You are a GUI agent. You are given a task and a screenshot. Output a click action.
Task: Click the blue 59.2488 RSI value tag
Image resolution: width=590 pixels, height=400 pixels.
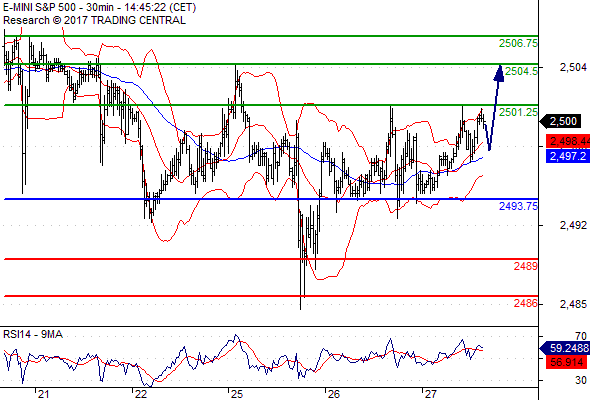pyautogui.click(x=565, y=348)
